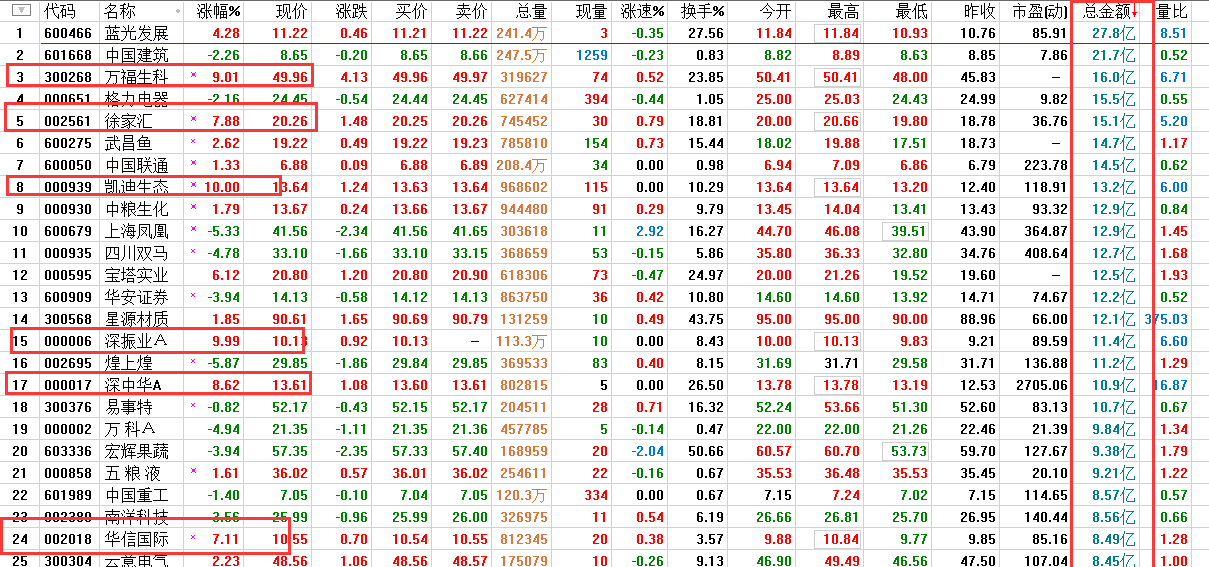Click the 总量 column header
Viewport: 1209px width, 567px height.
(531, 11)
